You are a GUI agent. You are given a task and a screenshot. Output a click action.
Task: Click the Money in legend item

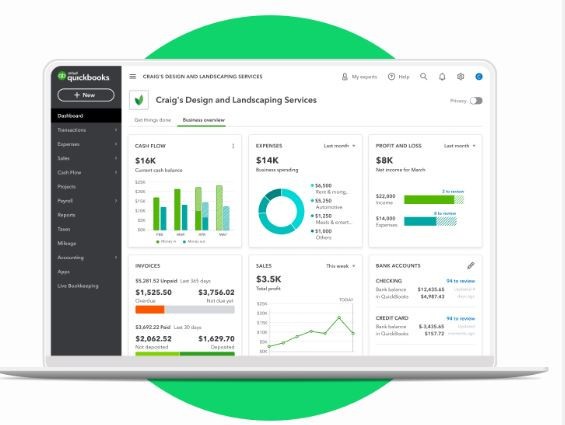pyautogui.click(x=166, y=242)
